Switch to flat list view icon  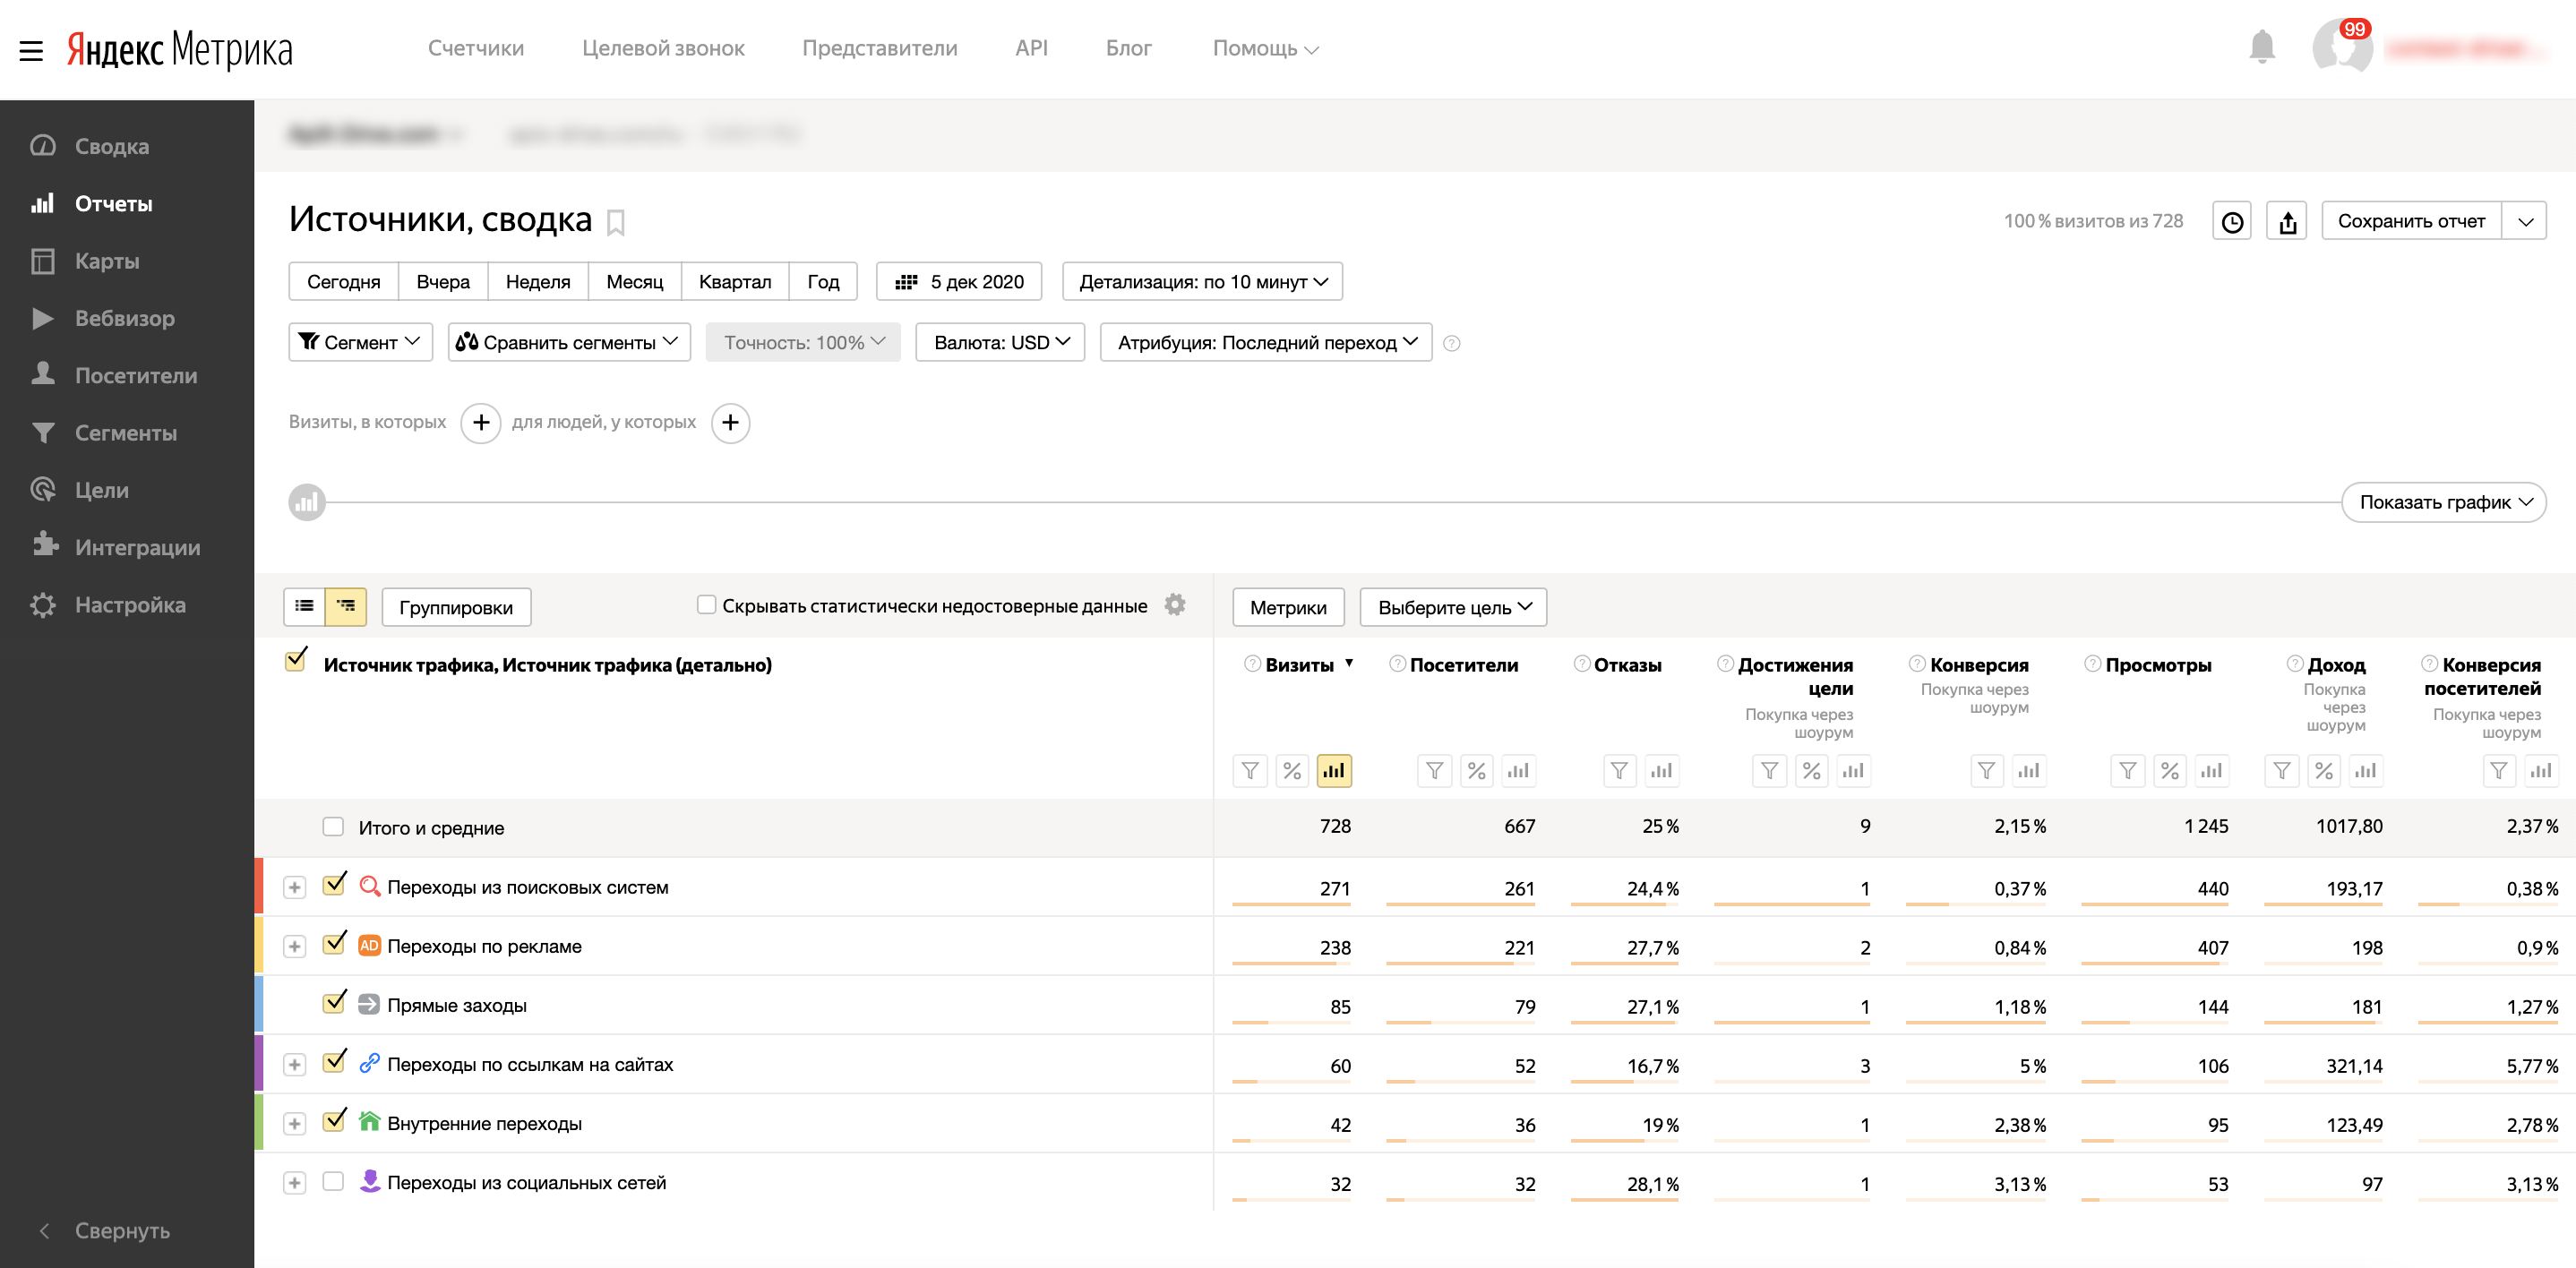(305, 606)
